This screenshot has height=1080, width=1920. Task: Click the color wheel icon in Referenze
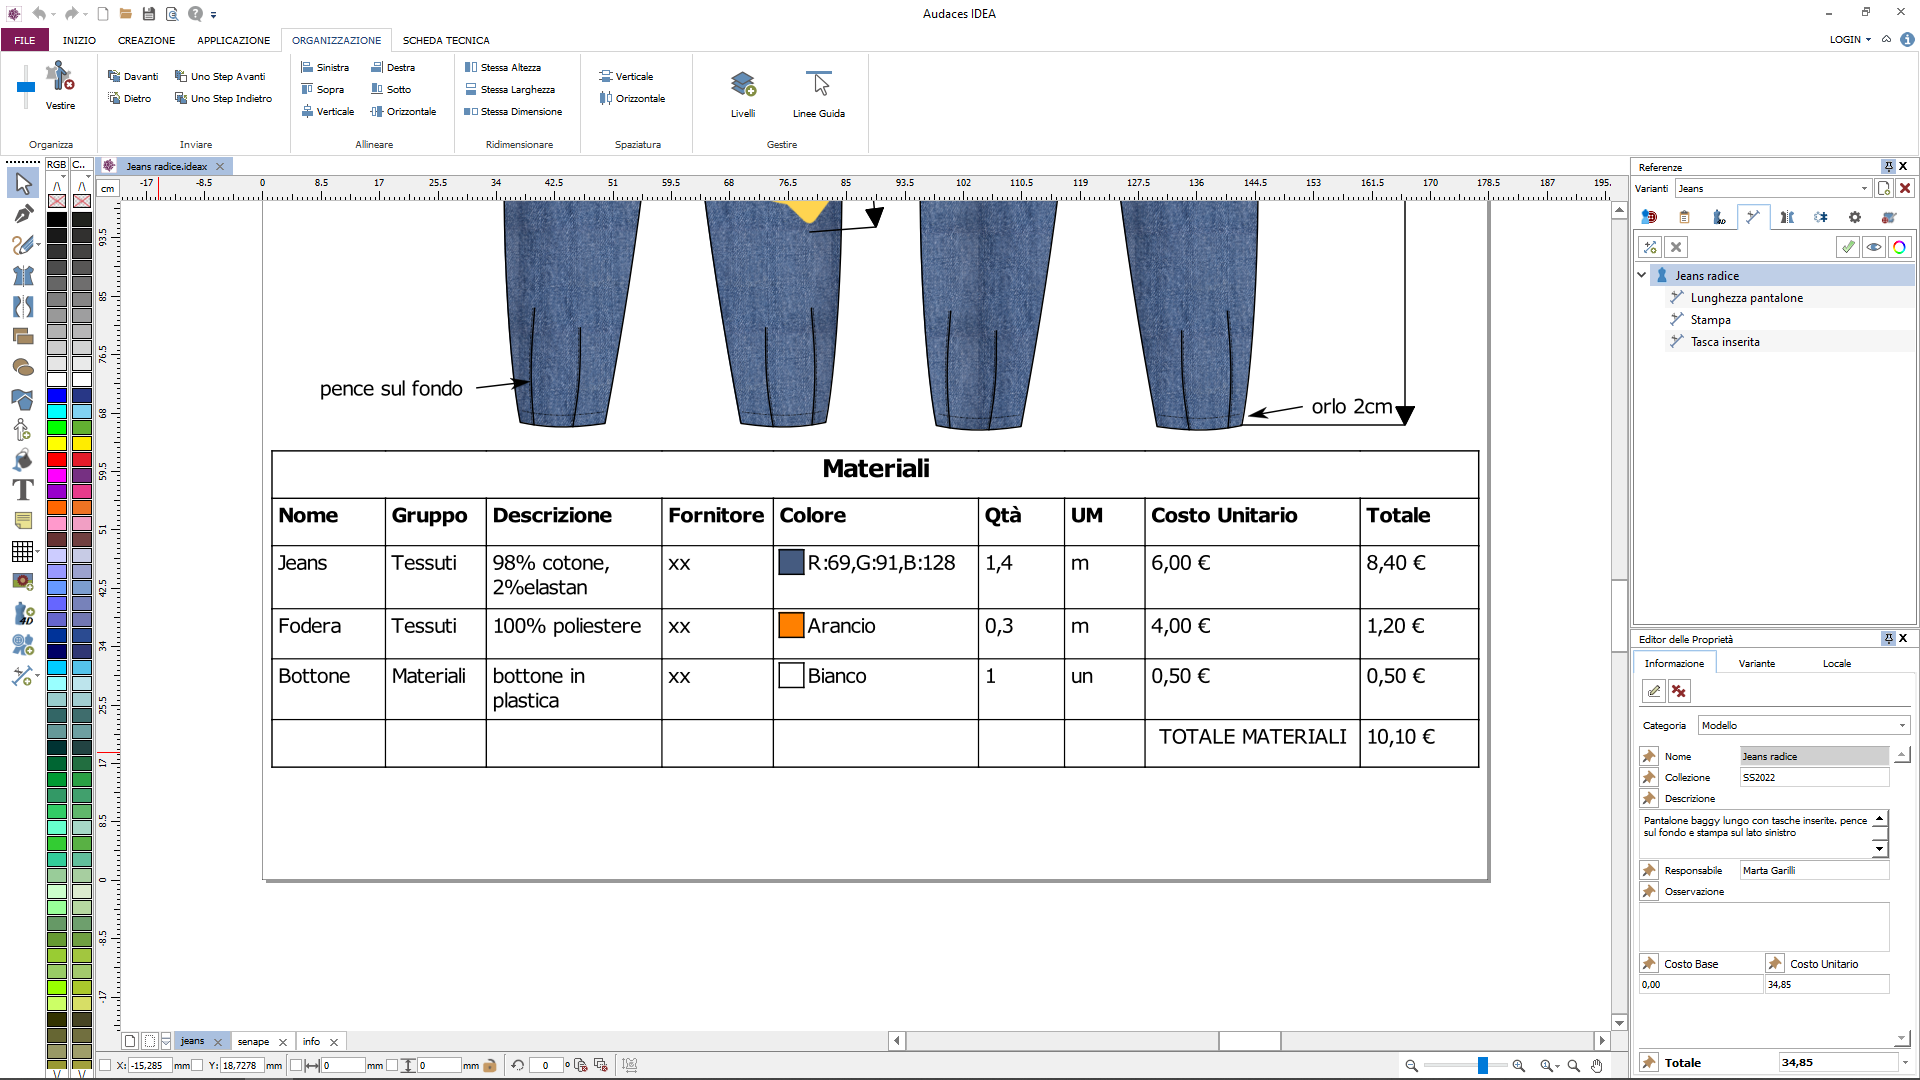[1899, 247]
